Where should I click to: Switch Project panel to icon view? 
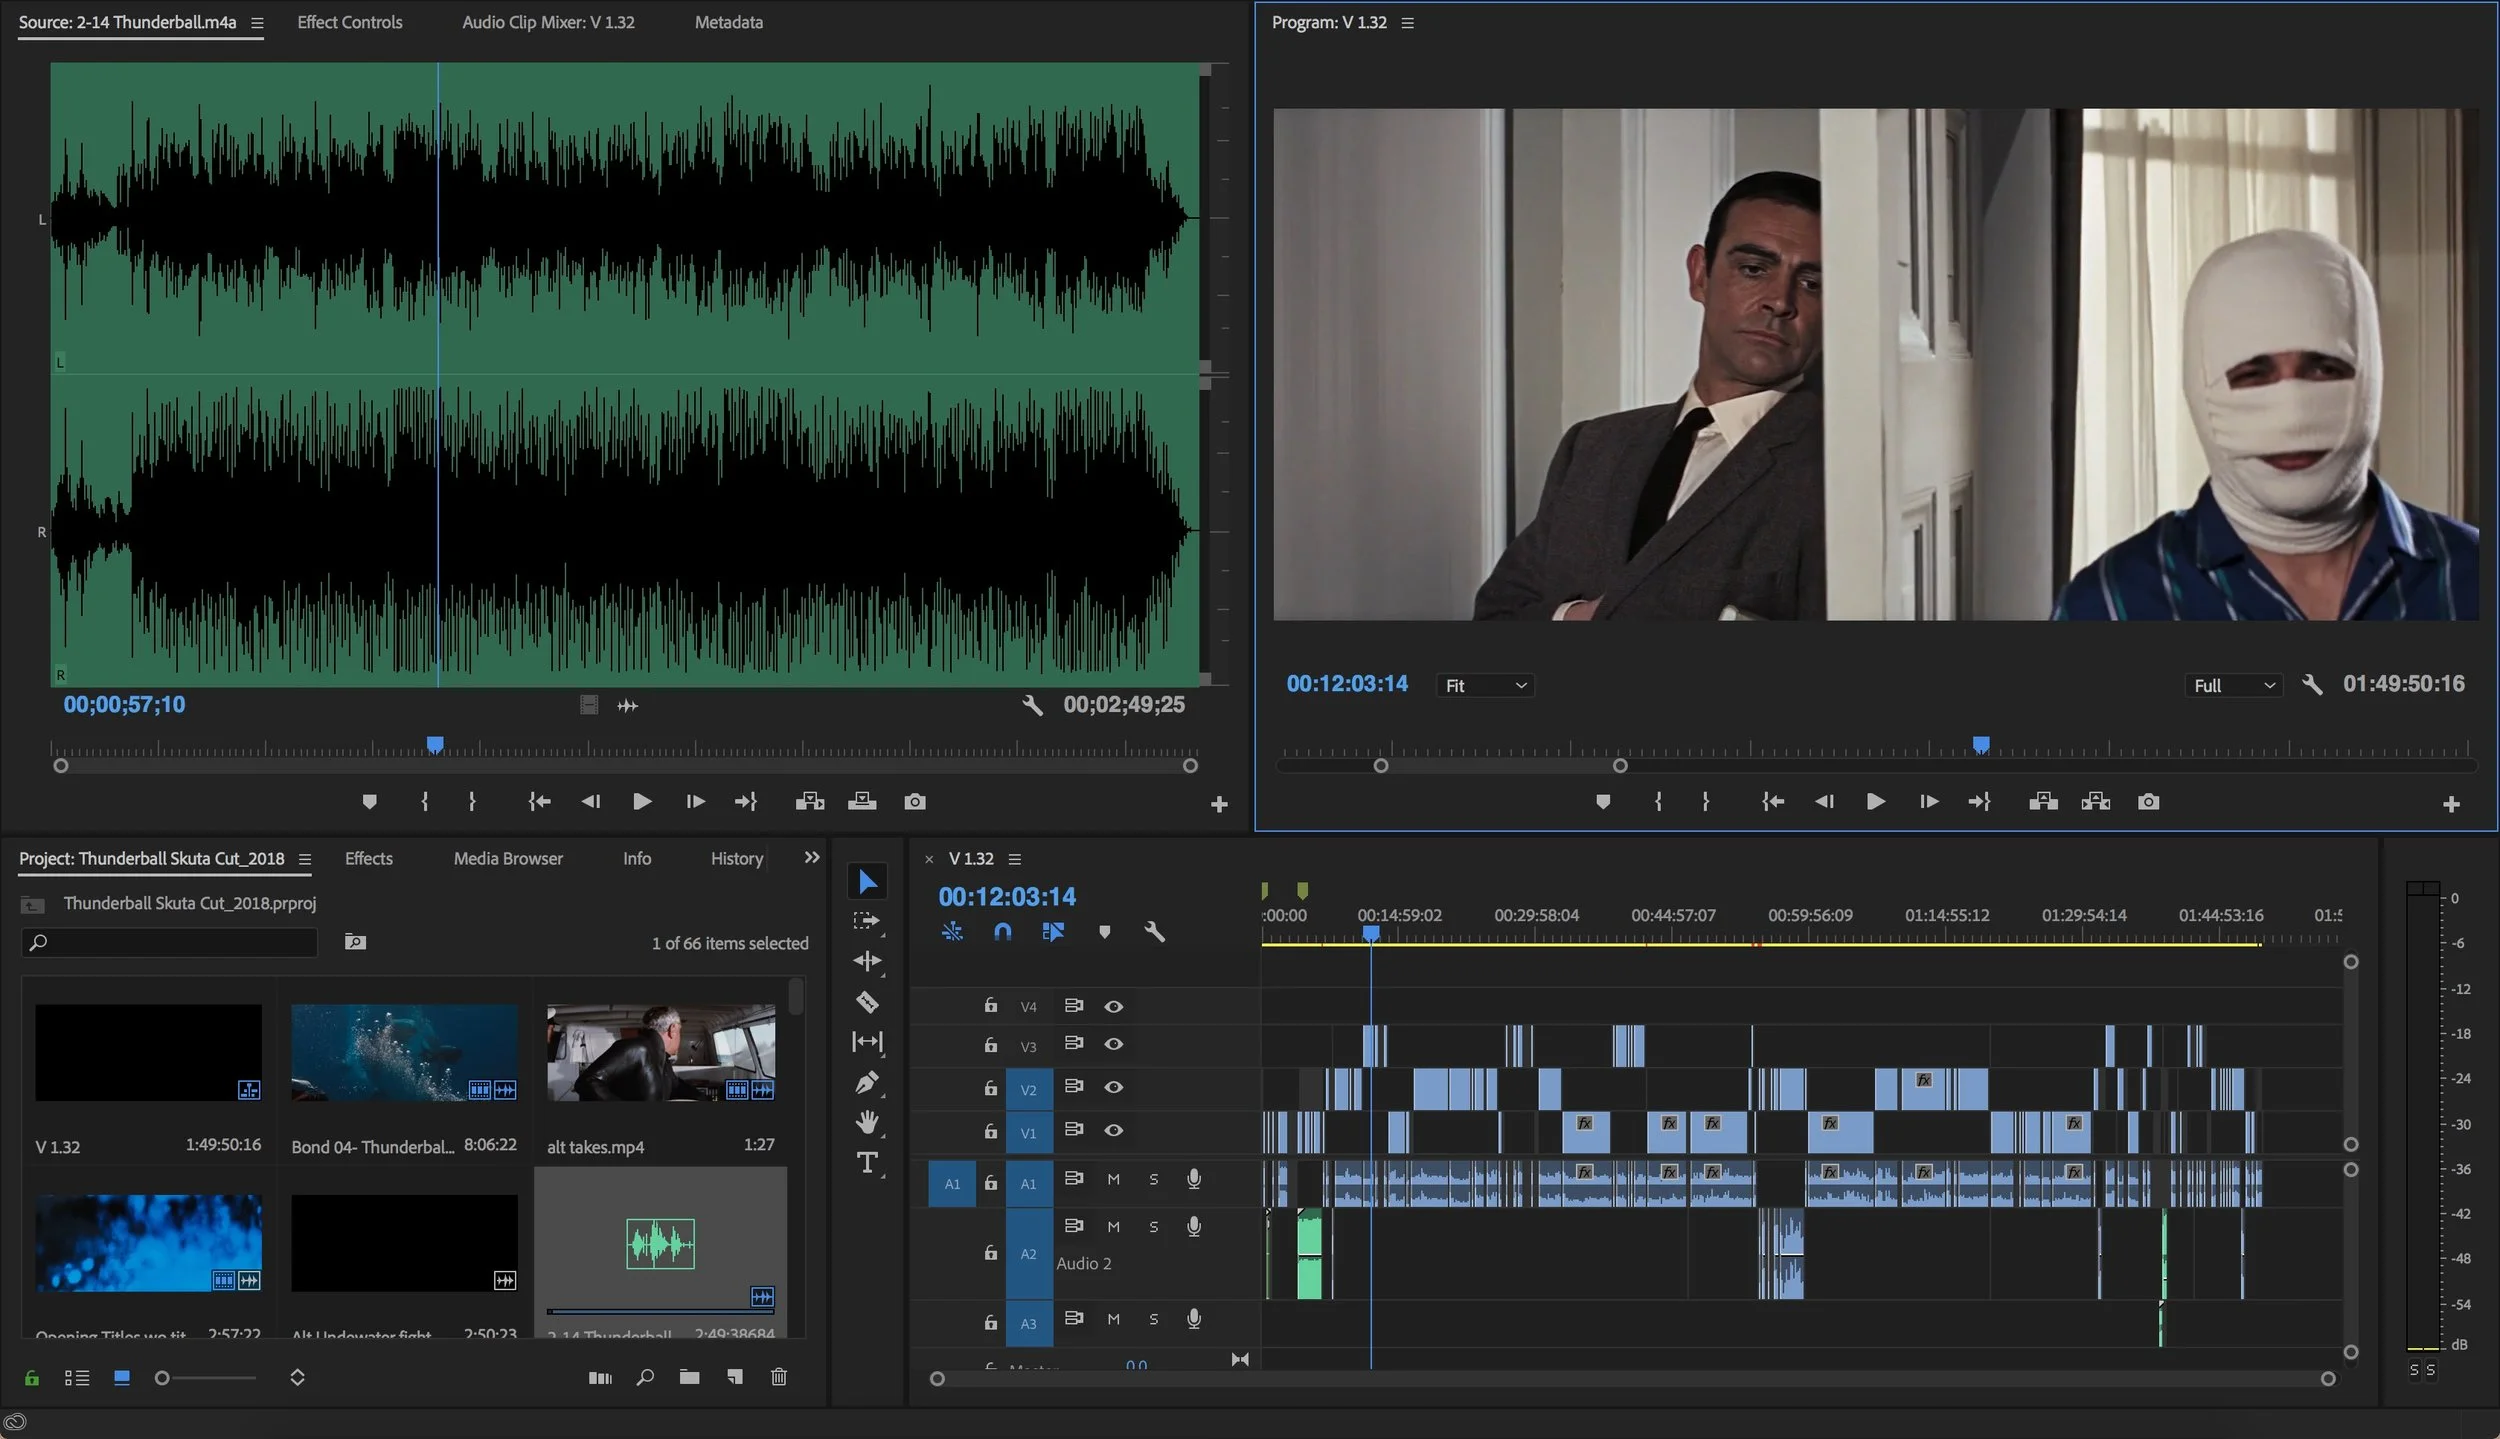click(x=122, y=1378)
